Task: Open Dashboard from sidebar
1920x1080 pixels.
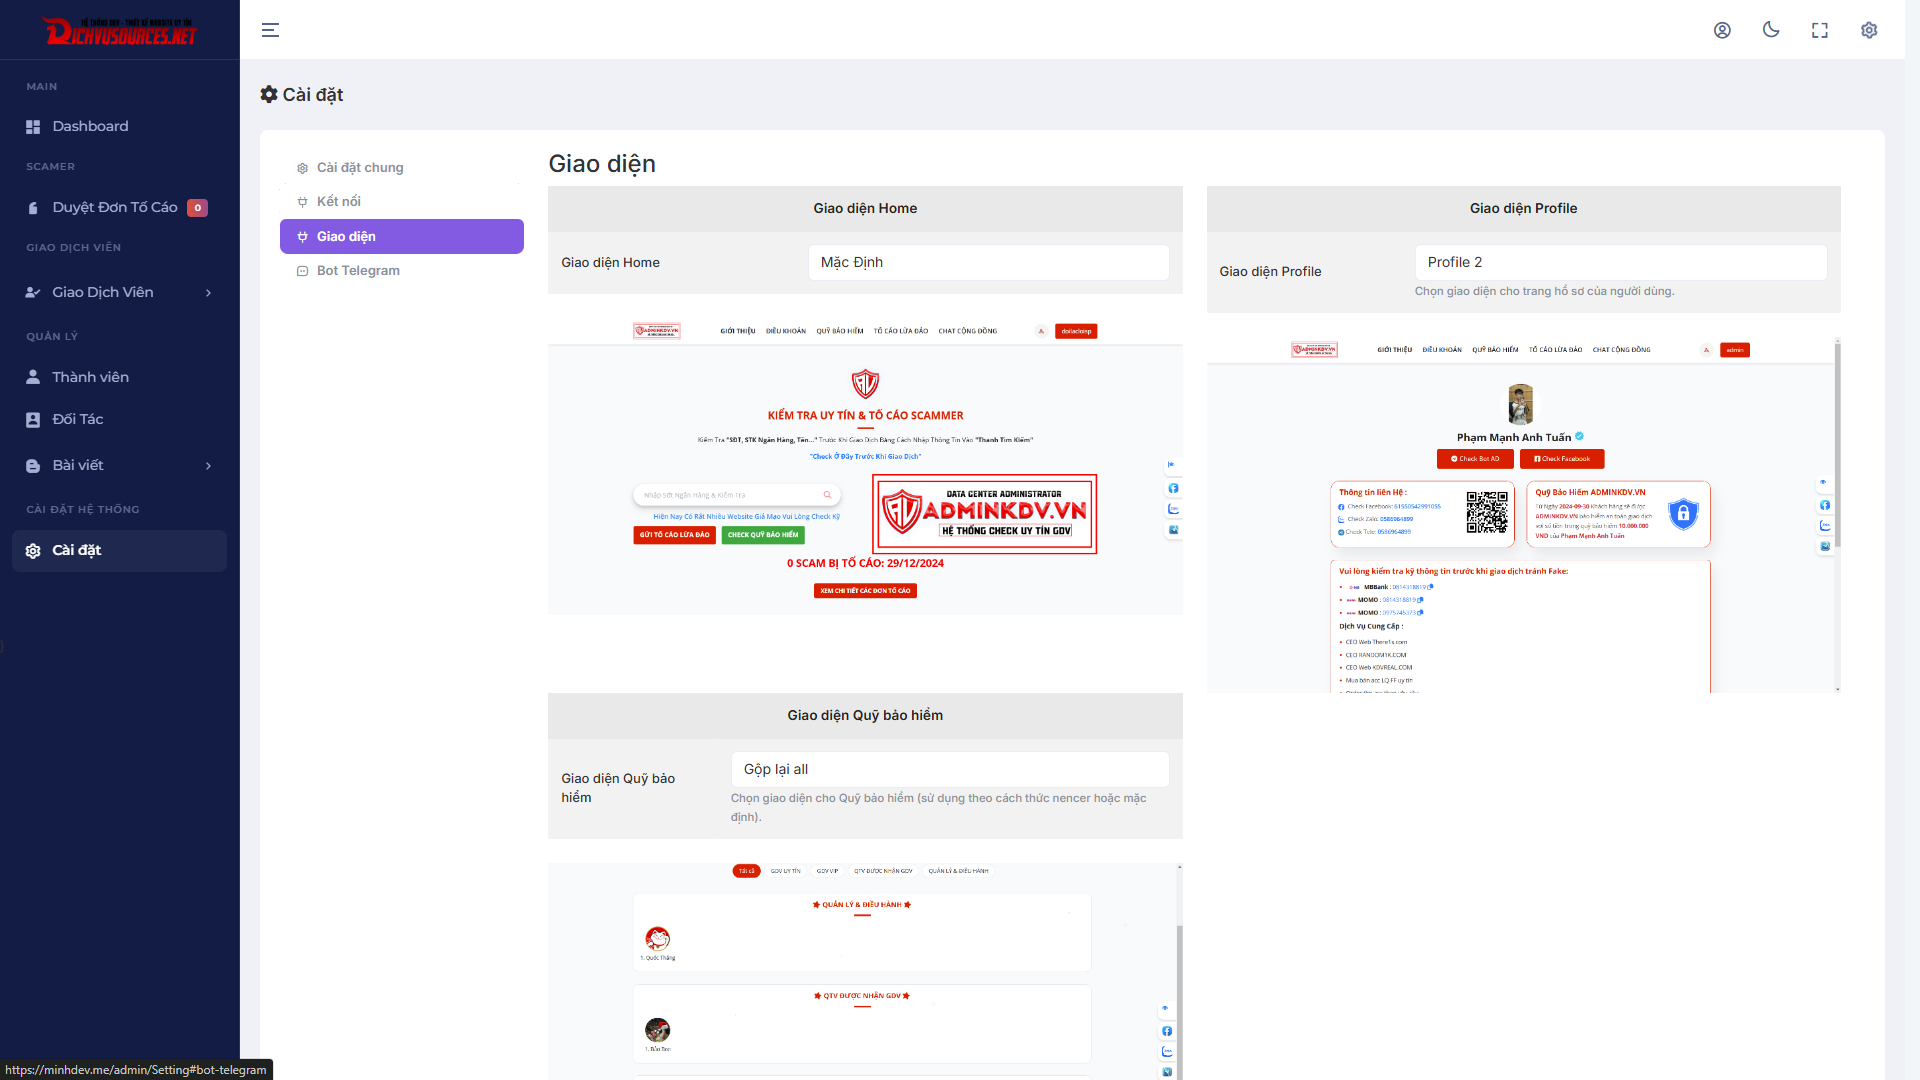Action: click(90, 126)
